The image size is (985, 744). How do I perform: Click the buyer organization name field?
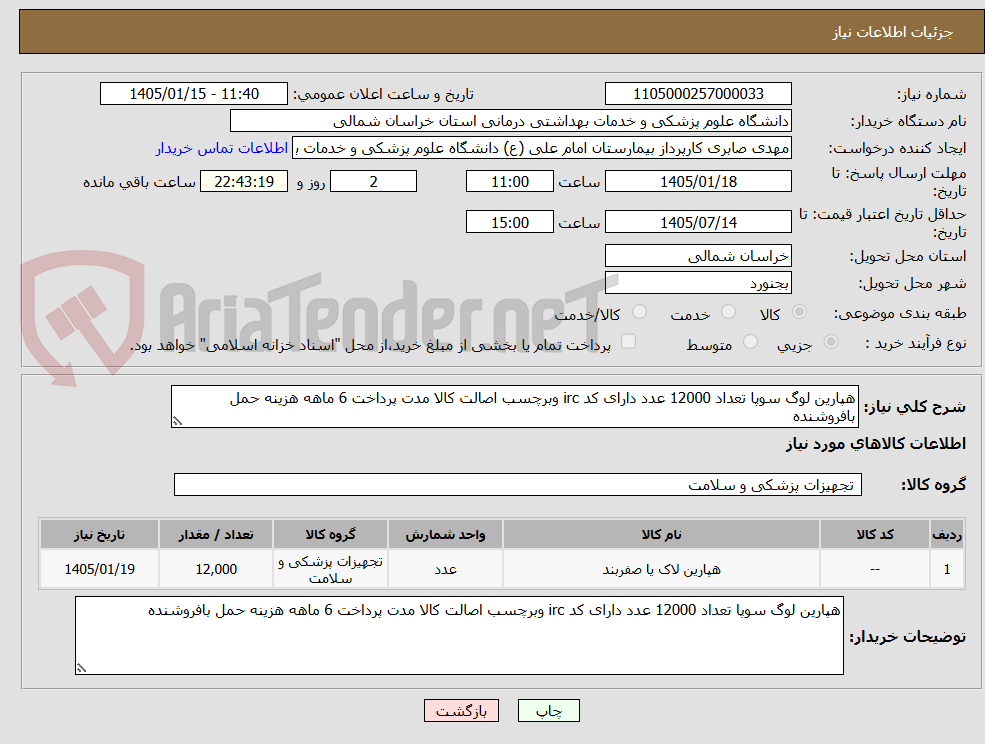[511, 121]
